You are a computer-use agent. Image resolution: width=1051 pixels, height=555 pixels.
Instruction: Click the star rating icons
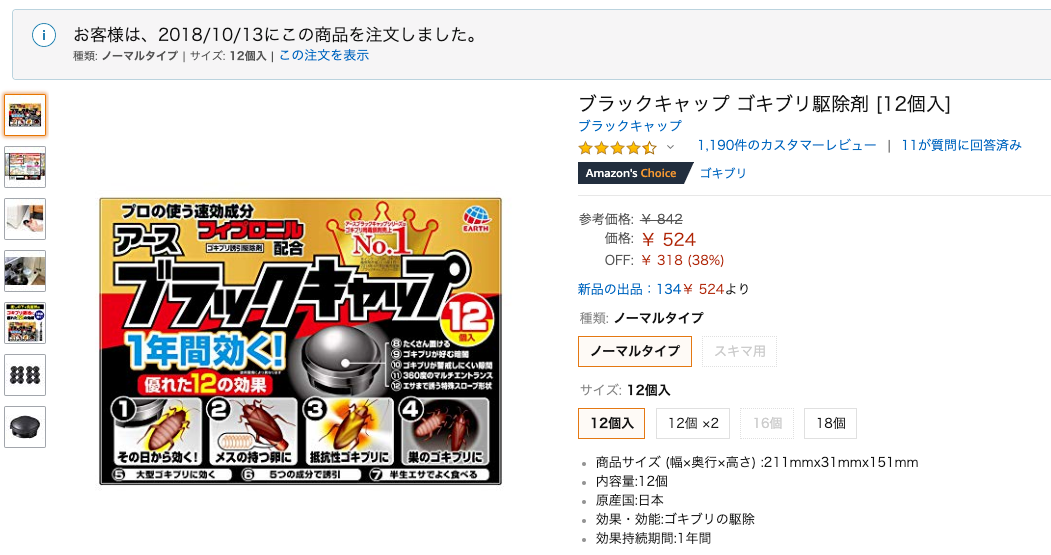(617, 147)
